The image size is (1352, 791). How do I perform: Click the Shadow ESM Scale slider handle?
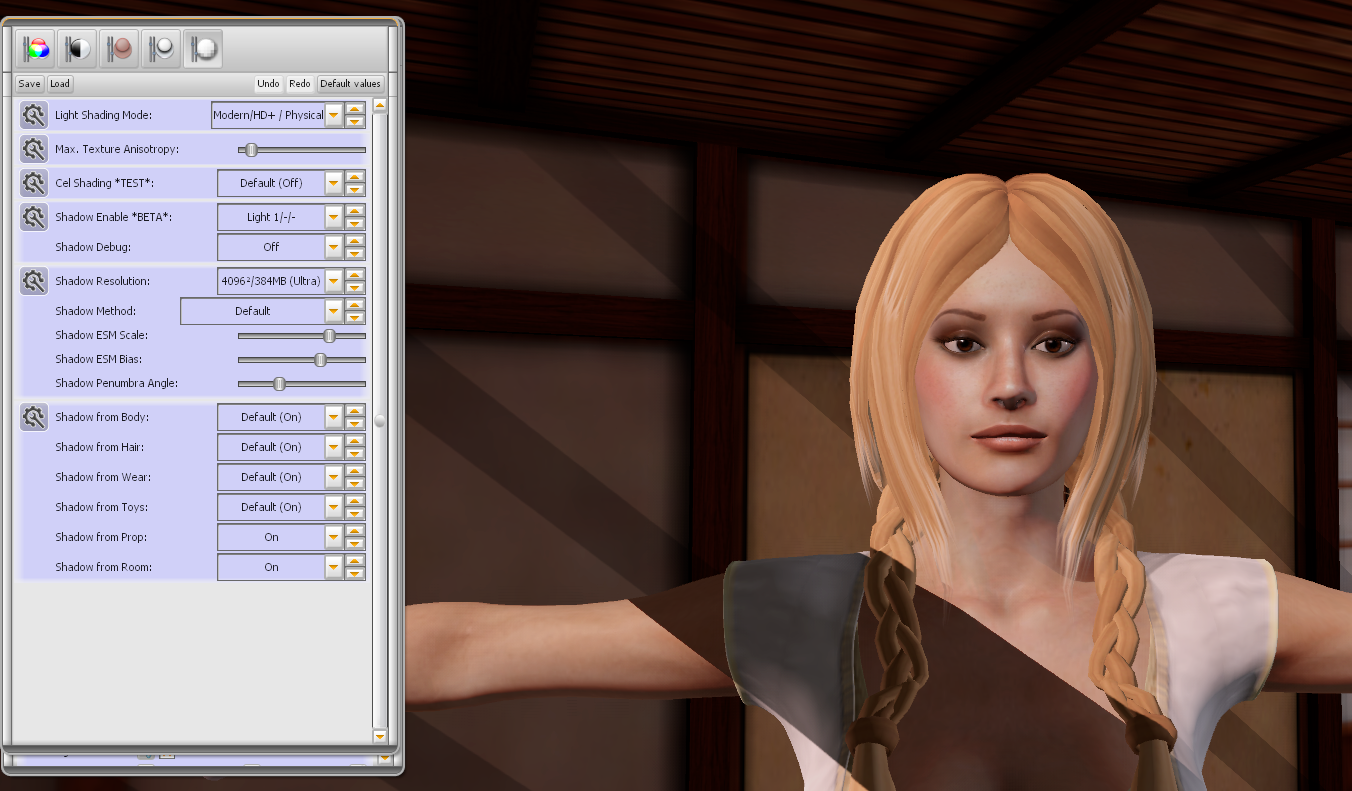[x=329, y=336]
